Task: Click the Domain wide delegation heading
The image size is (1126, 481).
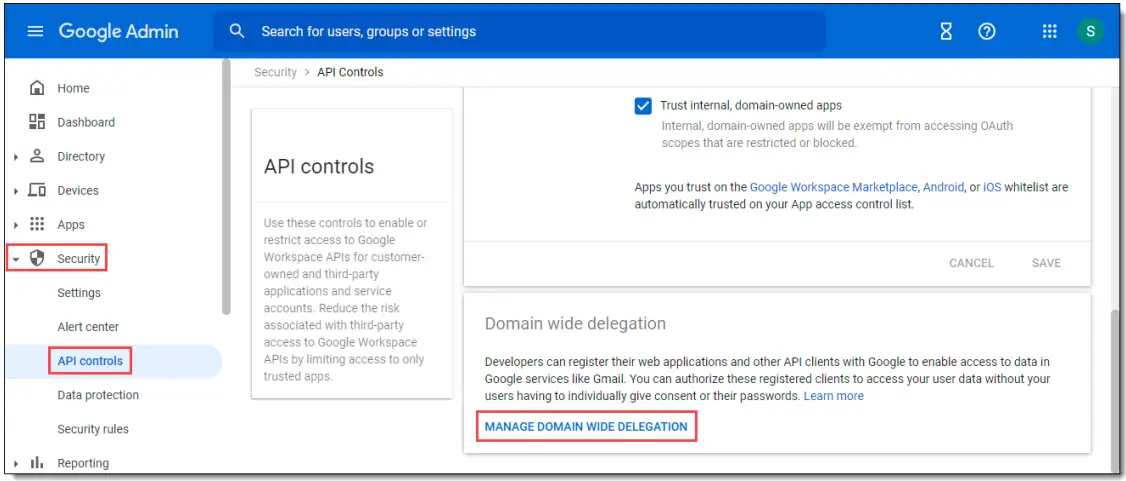Action: 575,323
